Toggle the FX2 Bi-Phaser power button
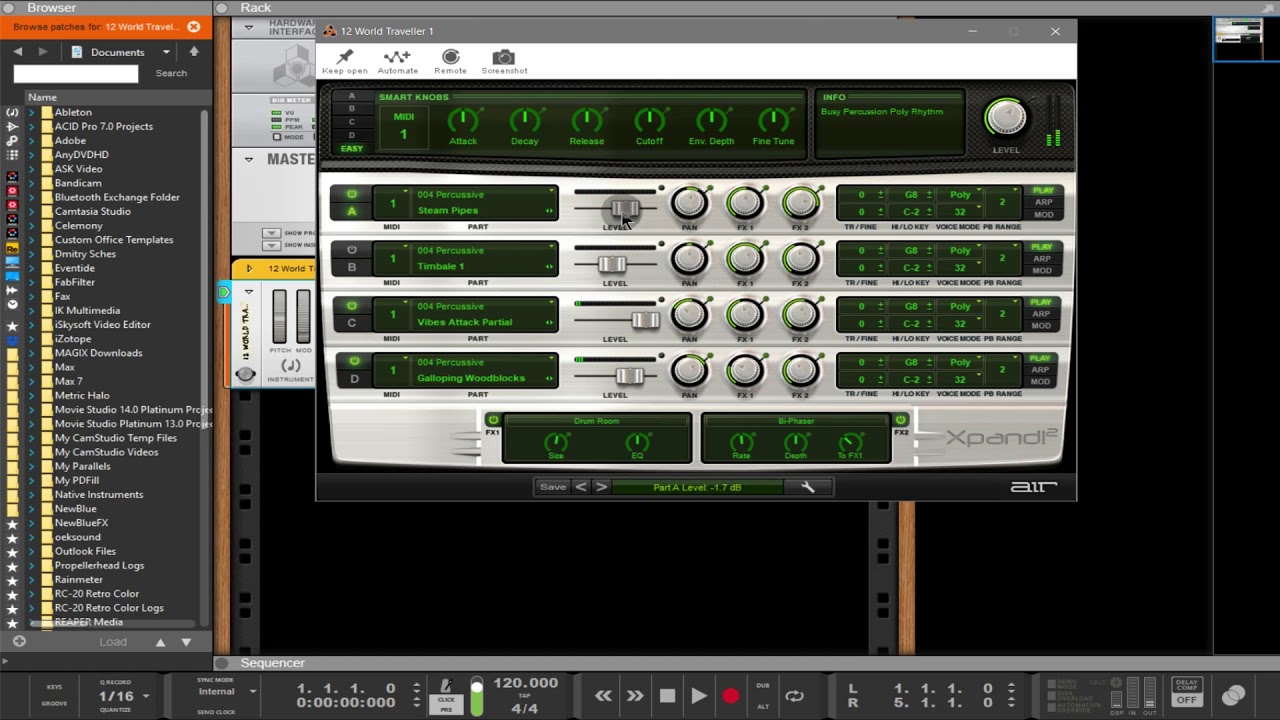 (x=900, y=420)
